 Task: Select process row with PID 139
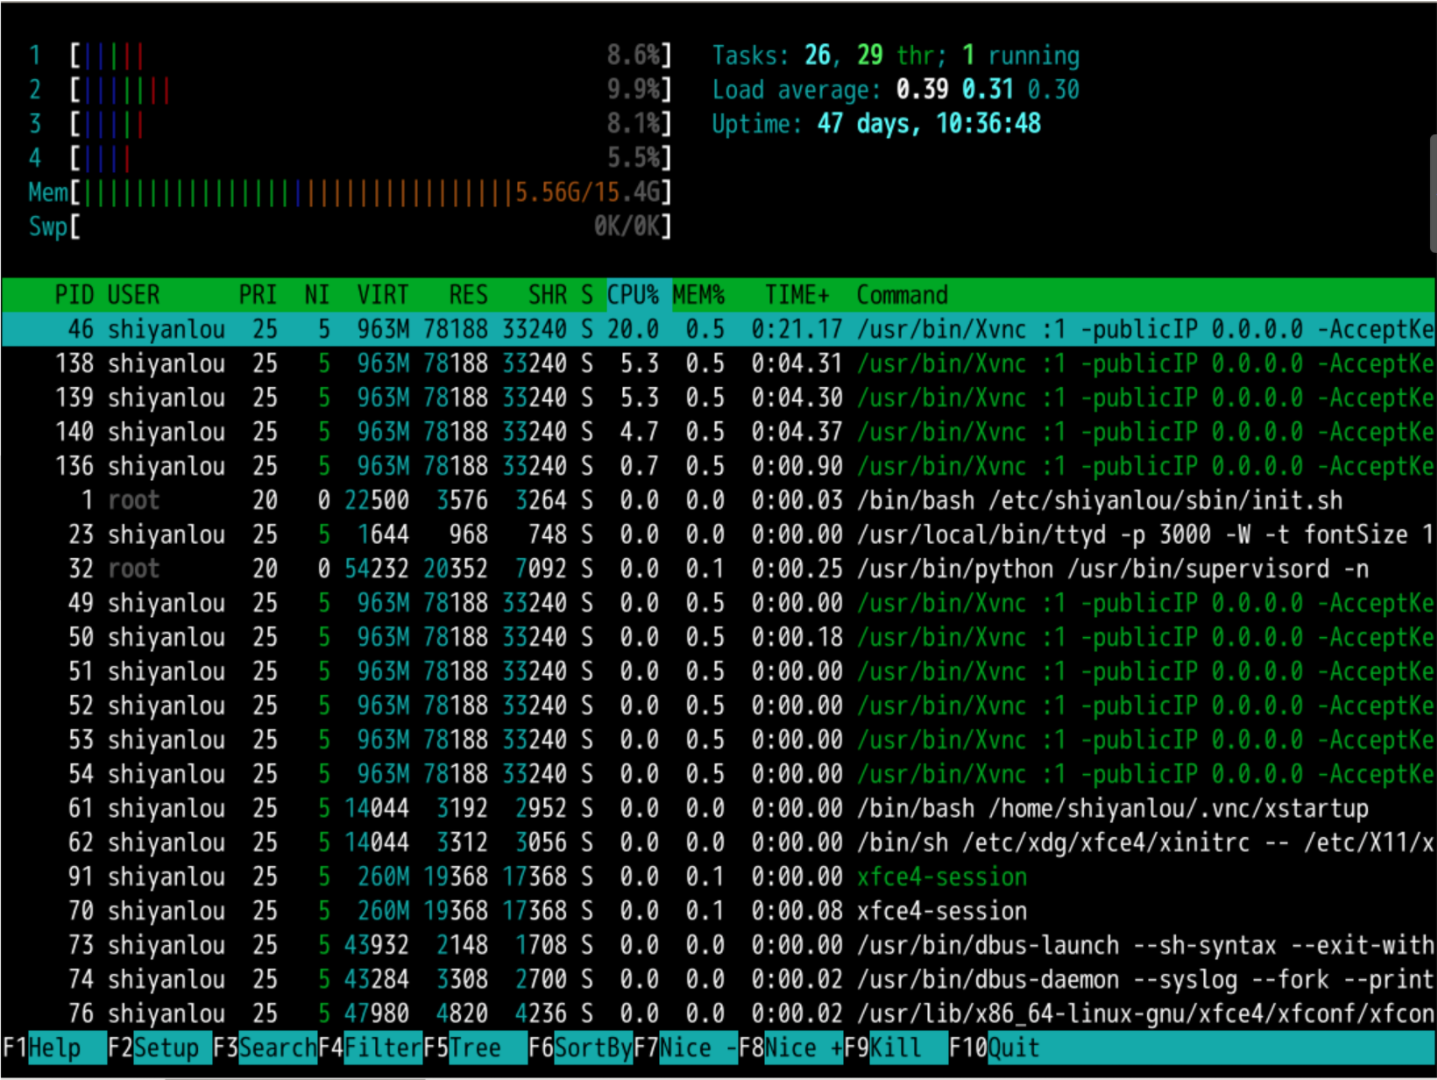tap(718, 398)
